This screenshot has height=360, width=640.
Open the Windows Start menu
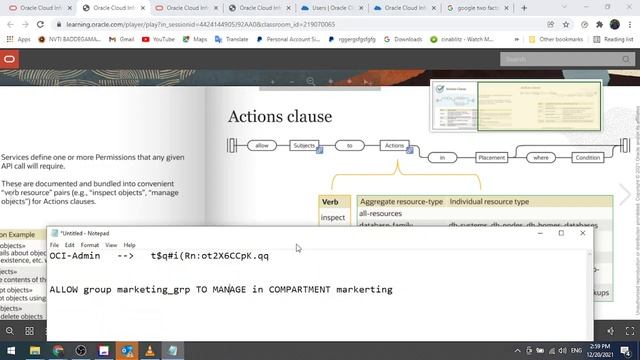11,351
